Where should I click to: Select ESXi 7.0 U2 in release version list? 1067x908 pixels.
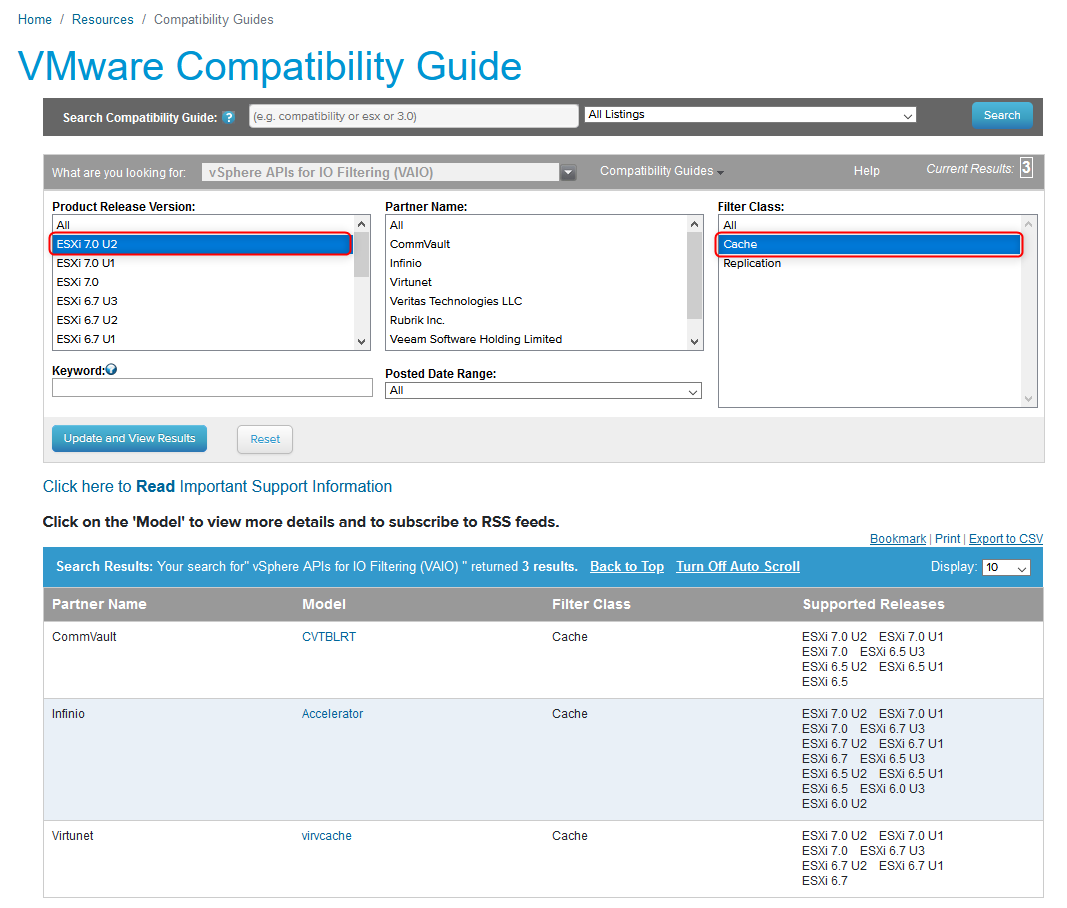click(x=201, y=244)
